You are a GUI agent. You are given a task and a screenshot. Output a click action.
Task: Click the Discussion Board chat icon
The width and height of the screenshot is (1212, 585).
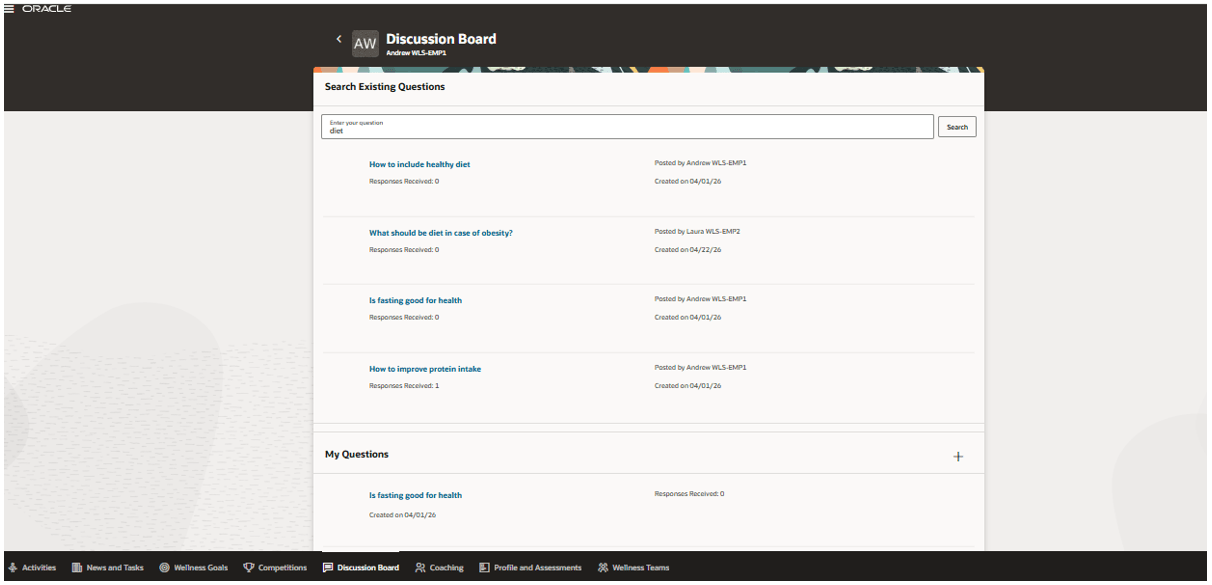[x=328, y=567]
